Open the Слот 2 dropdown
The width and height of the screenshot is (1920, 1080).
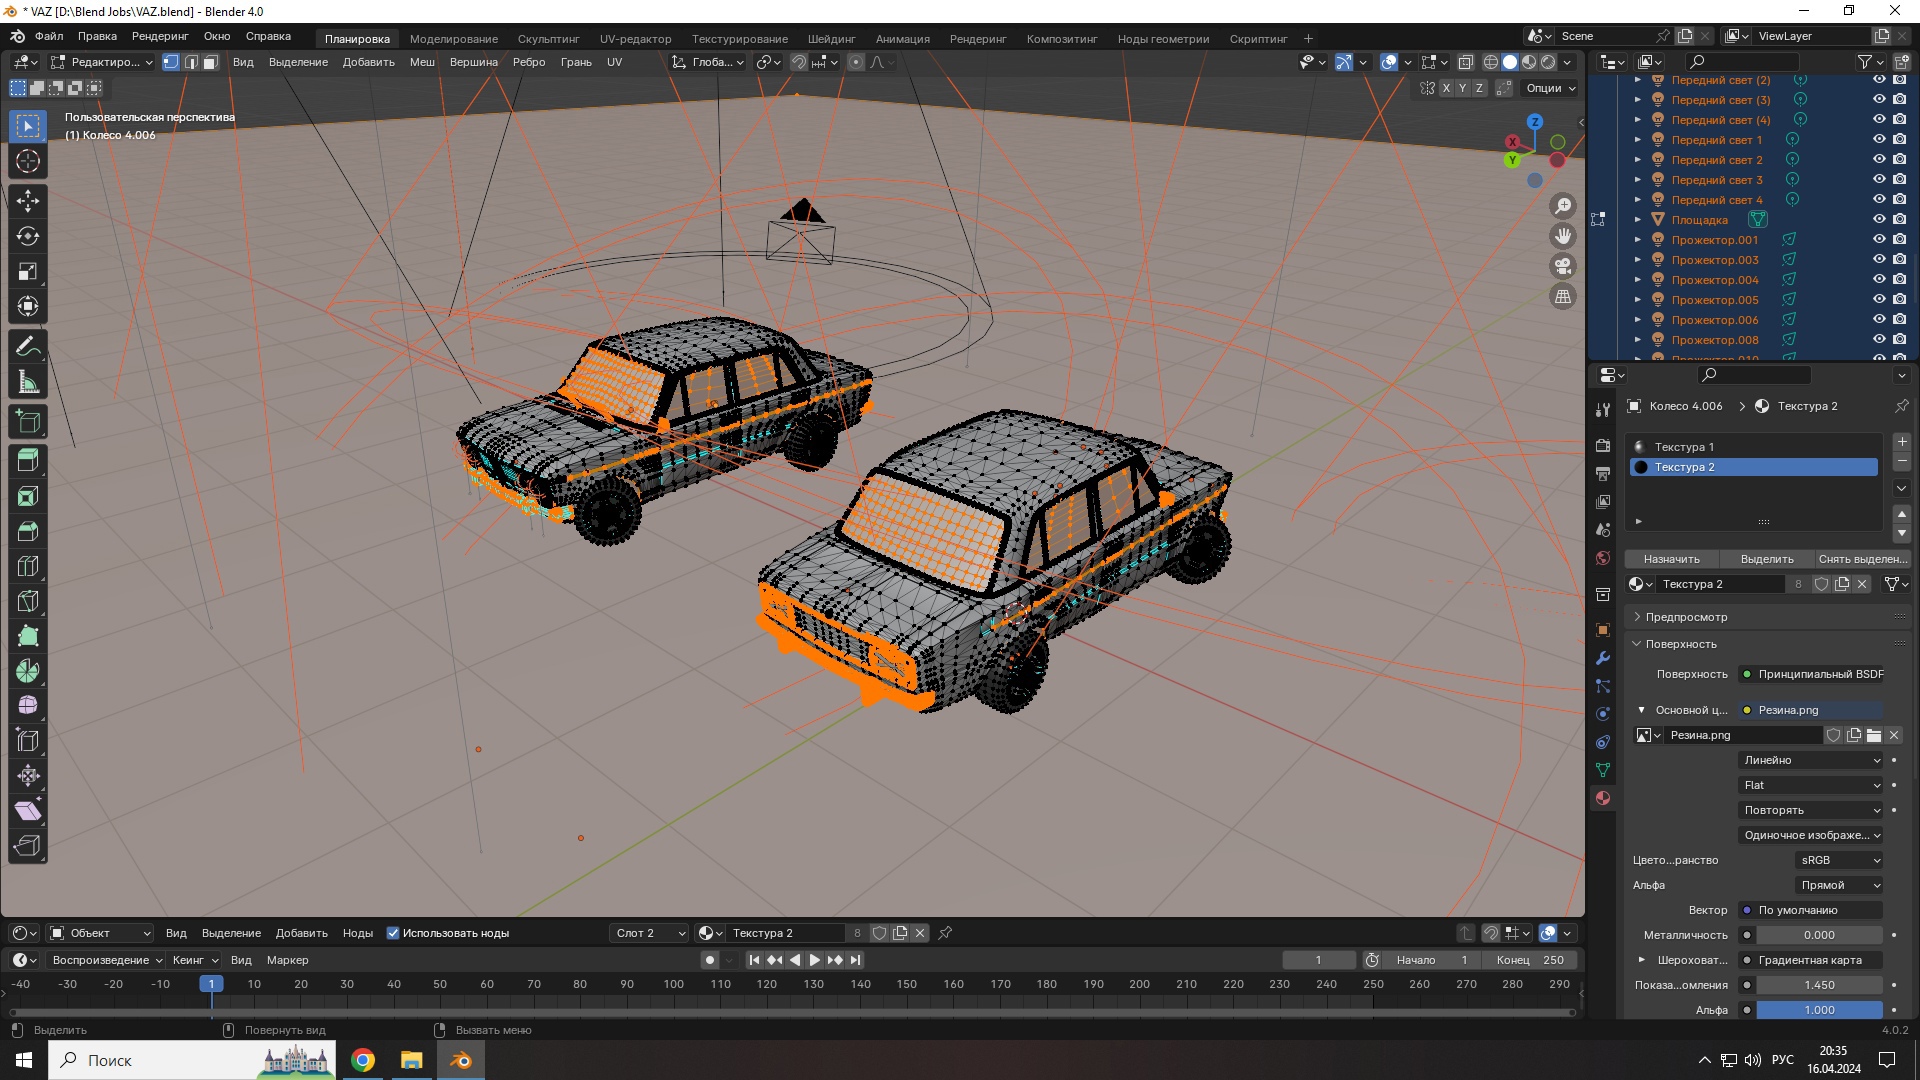(x=650, y=933)
